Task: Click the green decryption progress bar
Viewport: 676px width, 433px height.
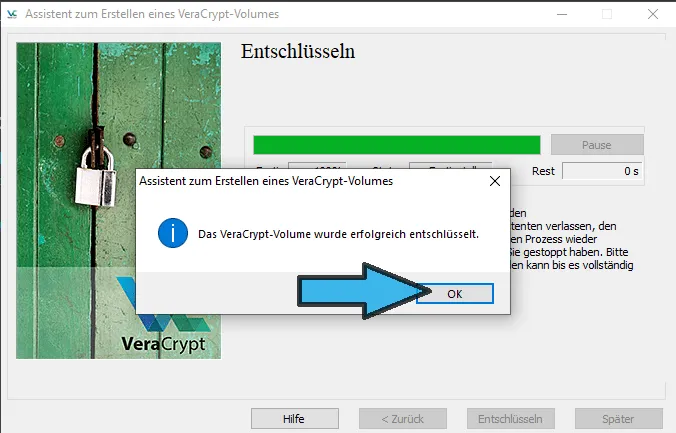Action: [x=397, y=145]
